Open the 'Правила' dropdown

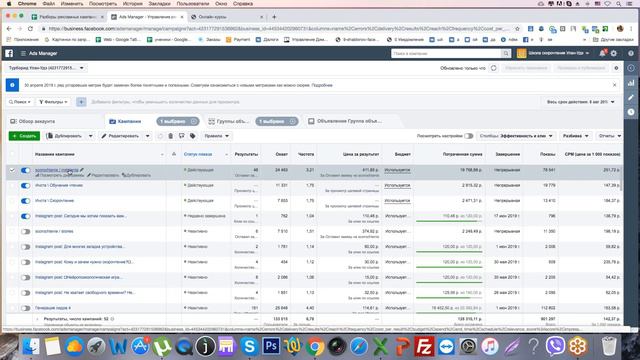216,136
